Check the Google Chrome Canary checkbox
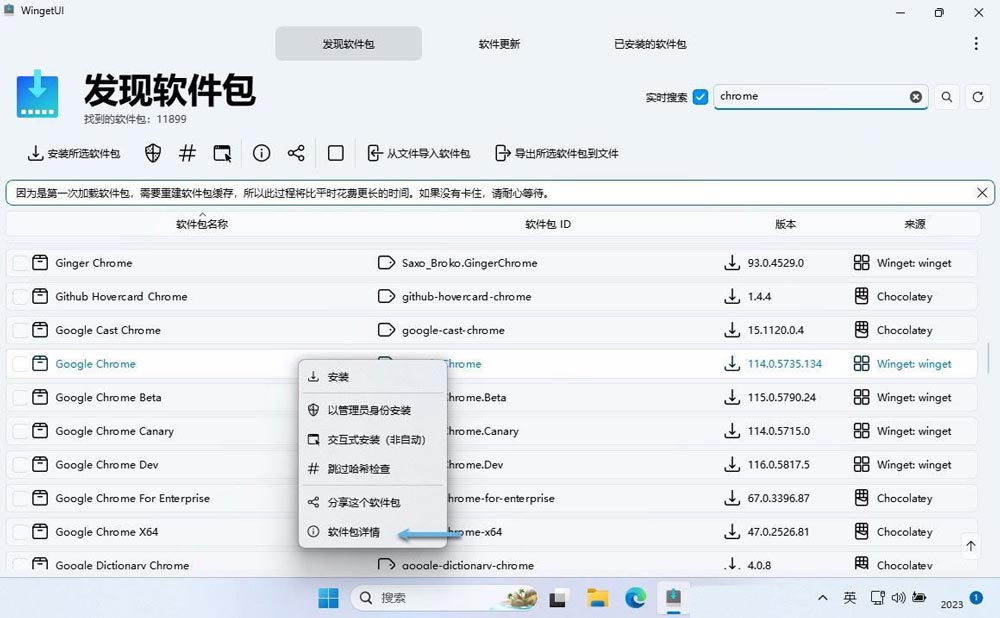1000x618 pixels. (x=20, y=431)
